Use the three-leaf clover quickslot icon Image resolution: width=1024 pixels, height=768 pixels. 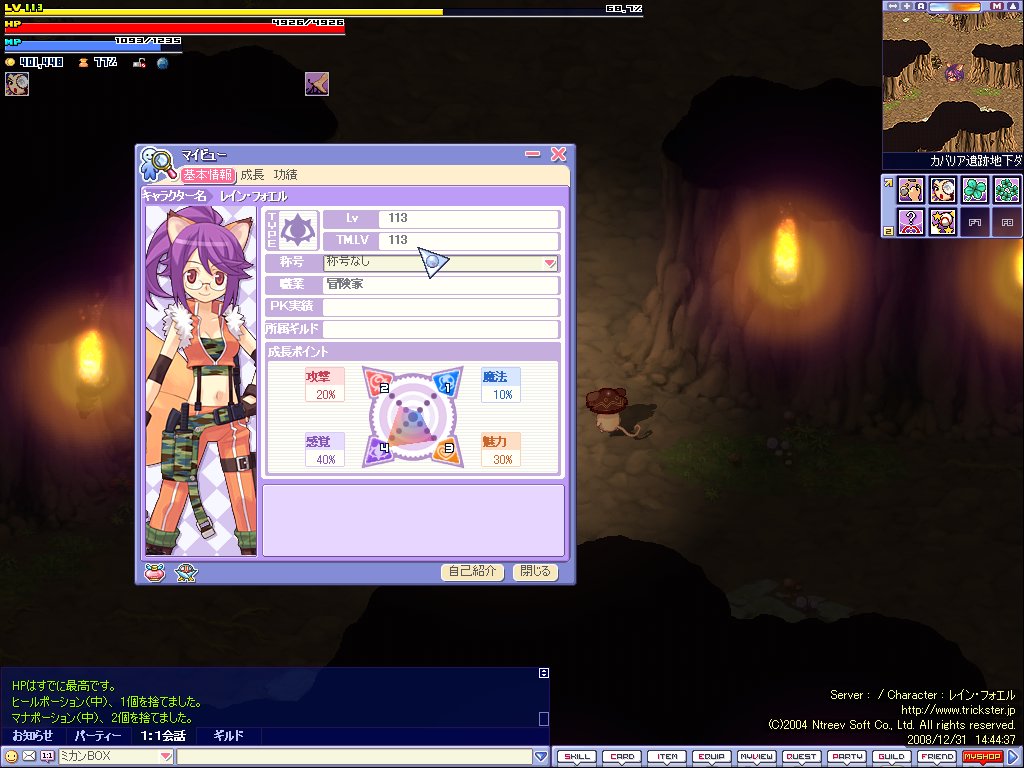pos(974,190)
